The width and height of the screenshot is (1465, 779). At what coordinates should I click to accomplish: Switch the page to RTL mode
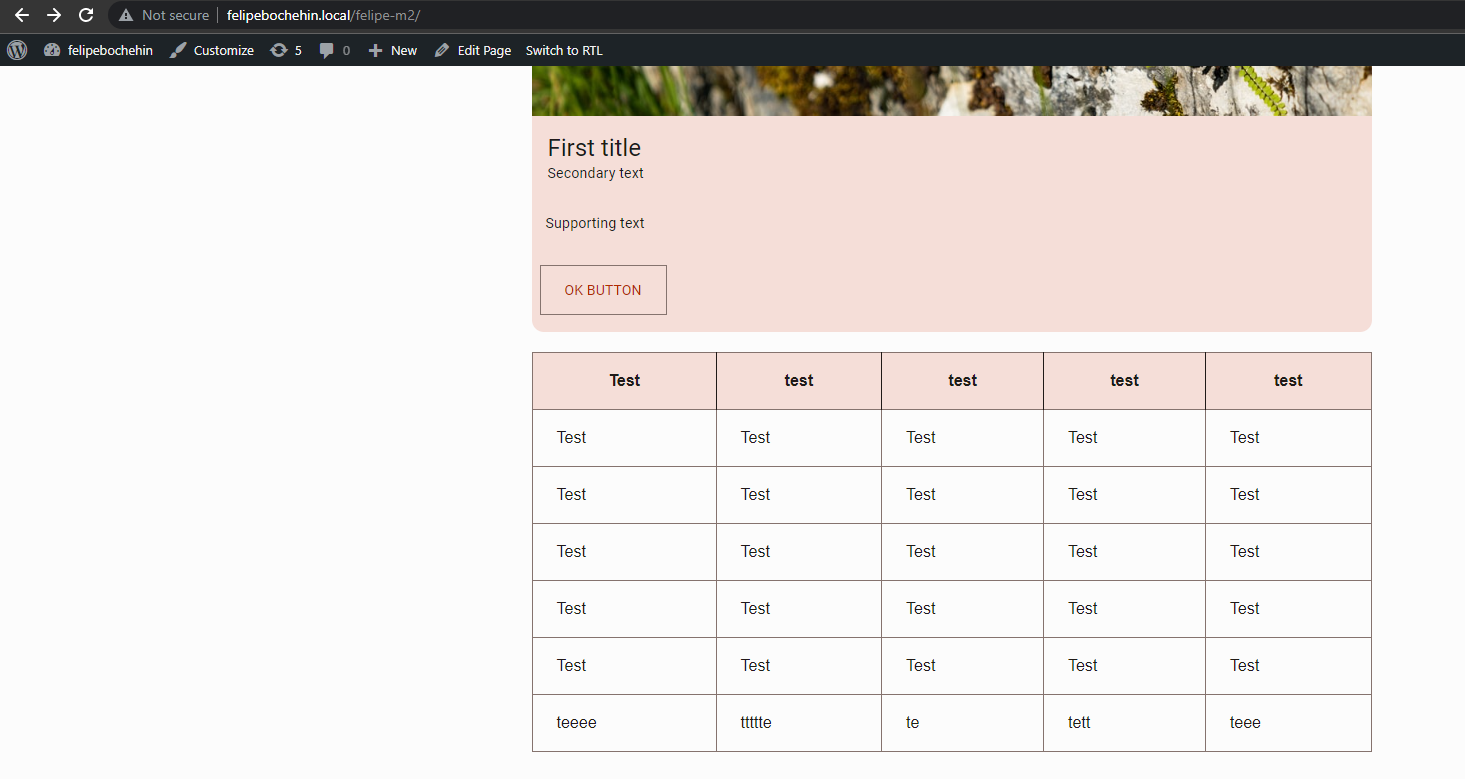coord(563,50)
